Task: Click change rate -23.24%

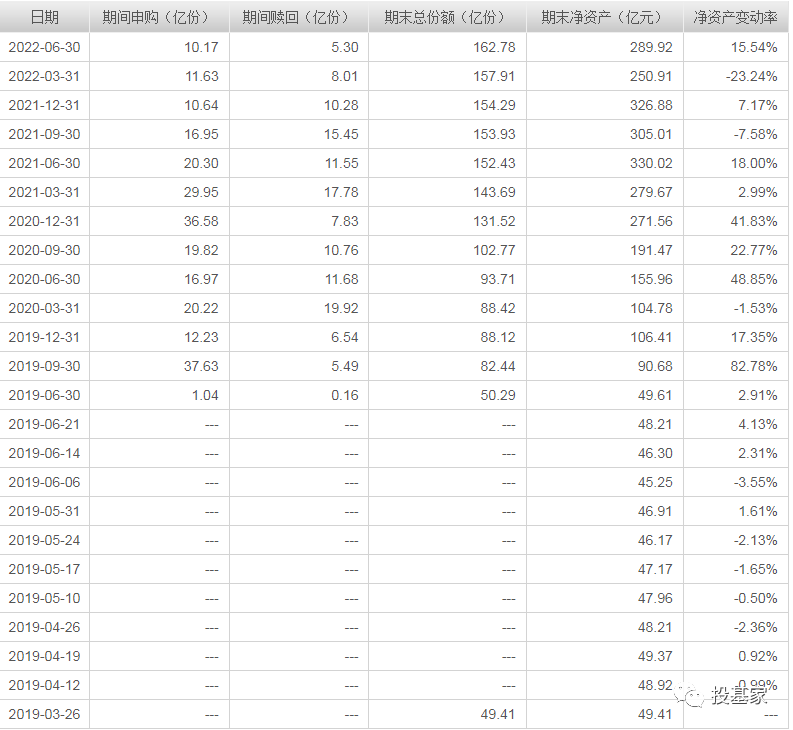Action: [752, 76]
